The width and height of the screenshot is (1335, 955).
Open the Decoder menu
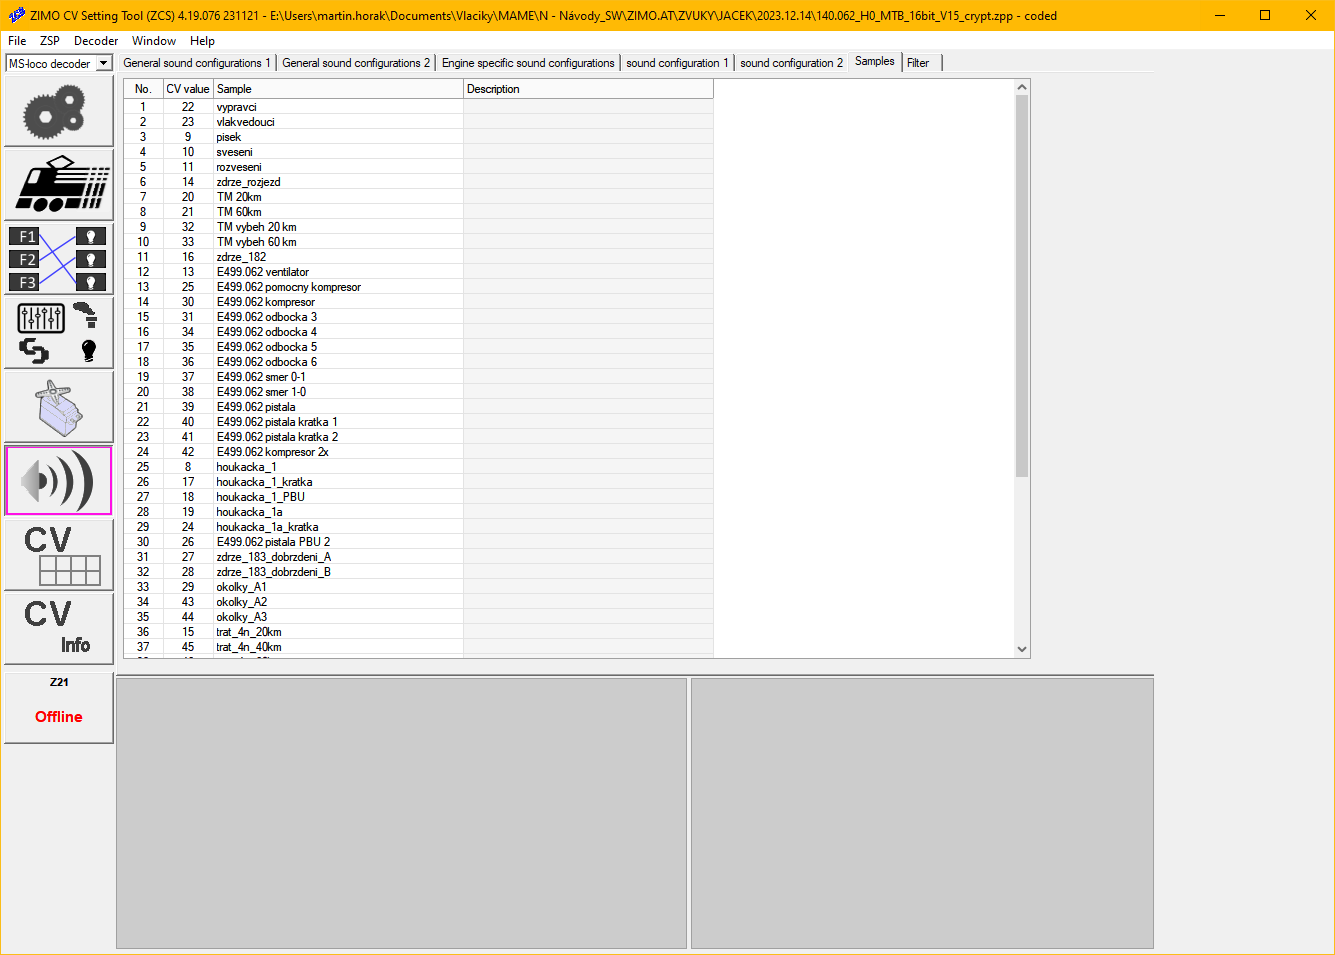(x=96, y=41)
